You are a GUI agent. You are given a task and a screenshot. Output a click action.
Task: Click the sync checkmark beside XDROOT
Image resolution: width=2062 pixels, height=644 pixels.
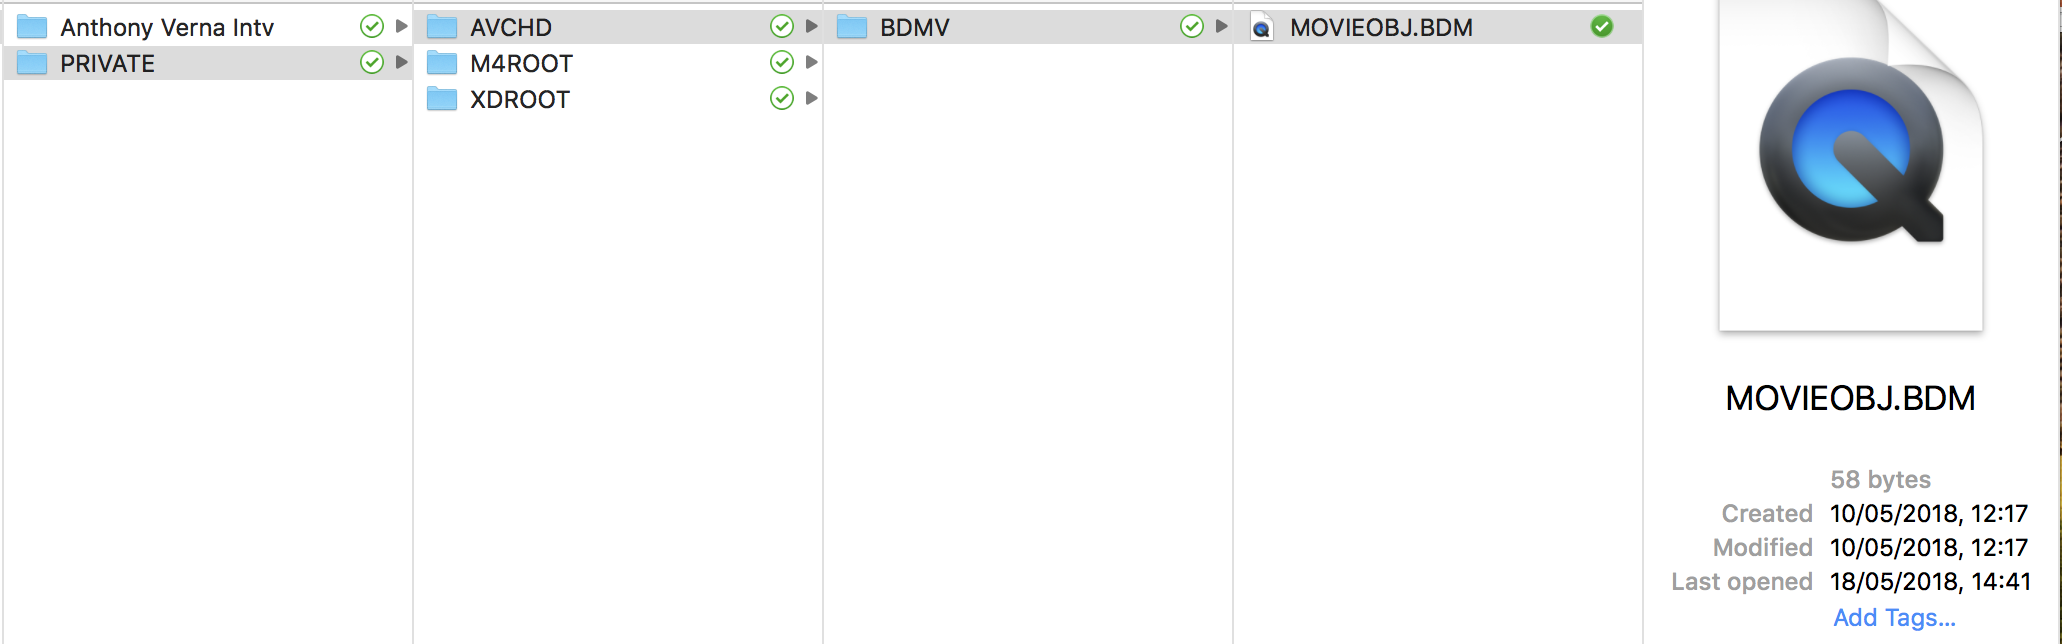[x=782, y=99]
